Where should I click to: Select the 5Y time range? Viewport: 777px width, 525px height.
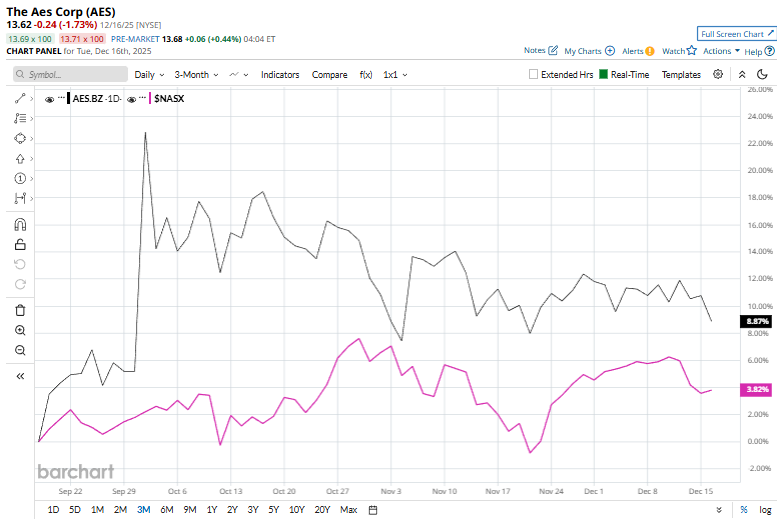274,510
